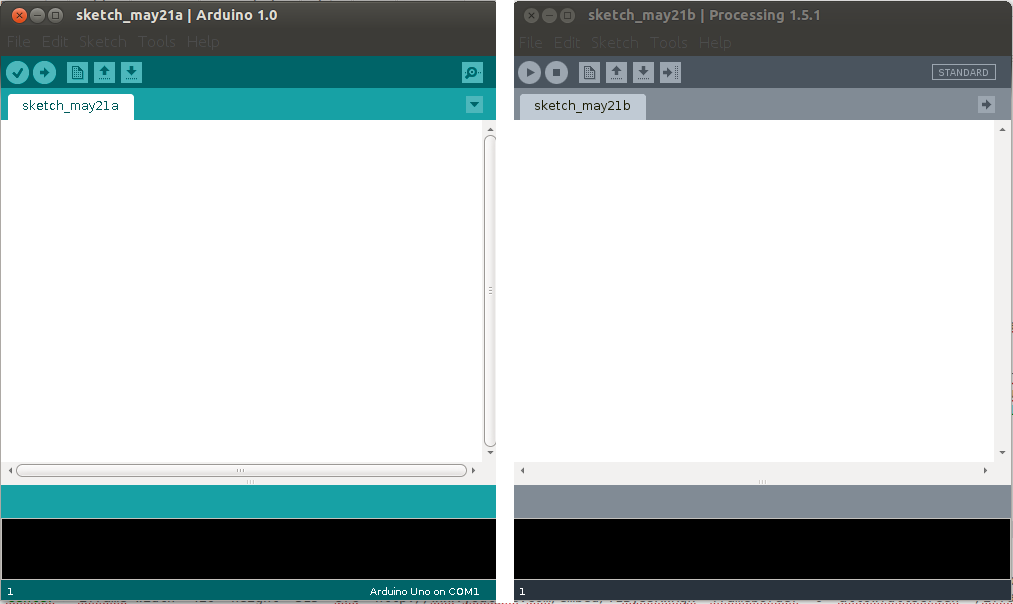Open Sketch menu in Processing window

click(x=614, y=43)
